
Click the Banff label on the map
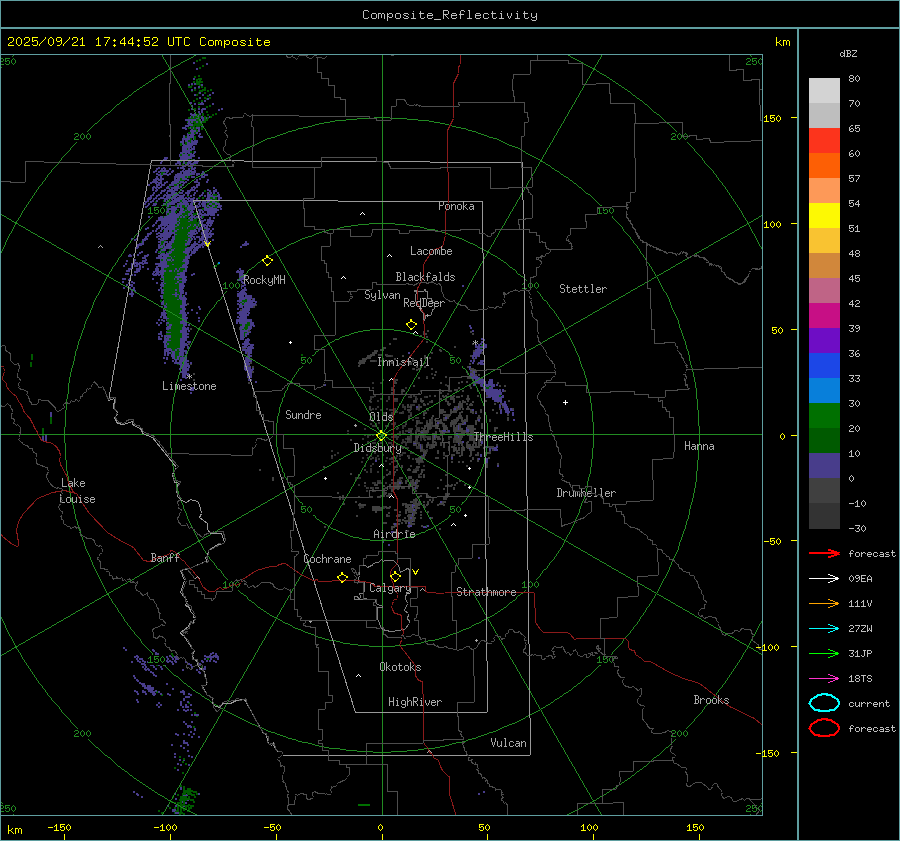[165, 558]
